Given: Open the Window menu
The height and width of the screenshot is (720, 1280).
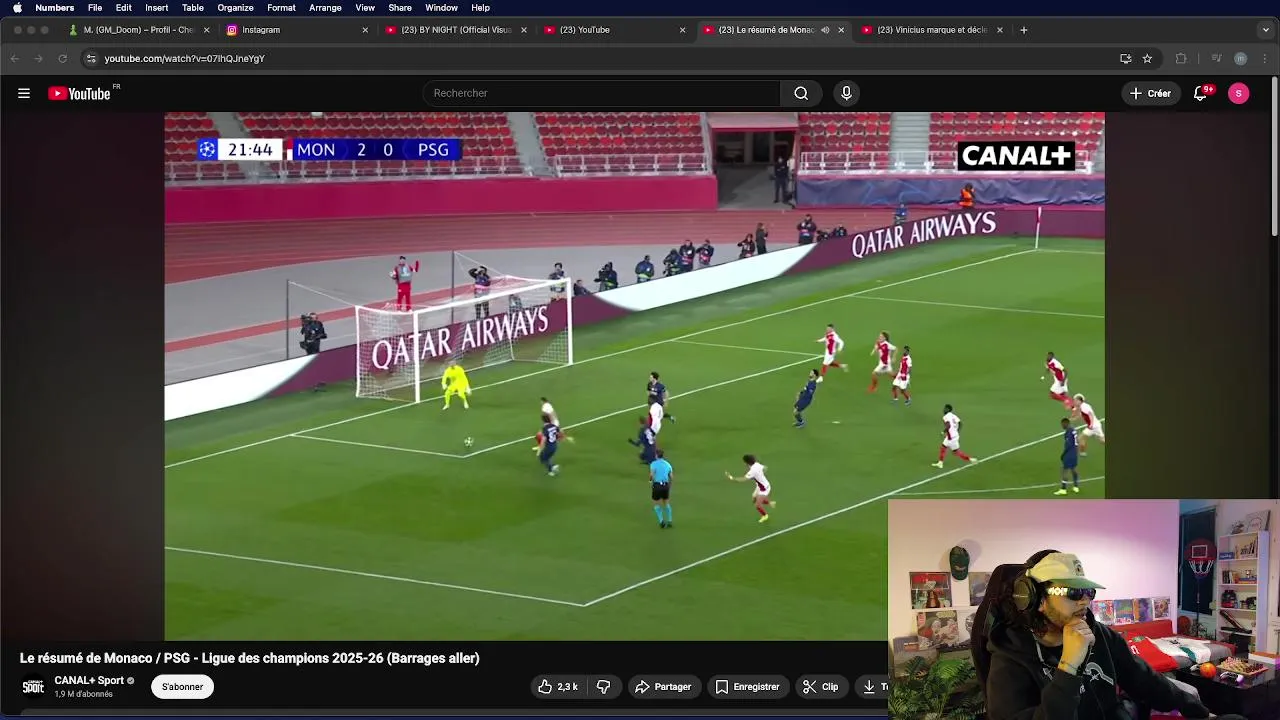Looking at the screenshot, I should tap(442, 7).
